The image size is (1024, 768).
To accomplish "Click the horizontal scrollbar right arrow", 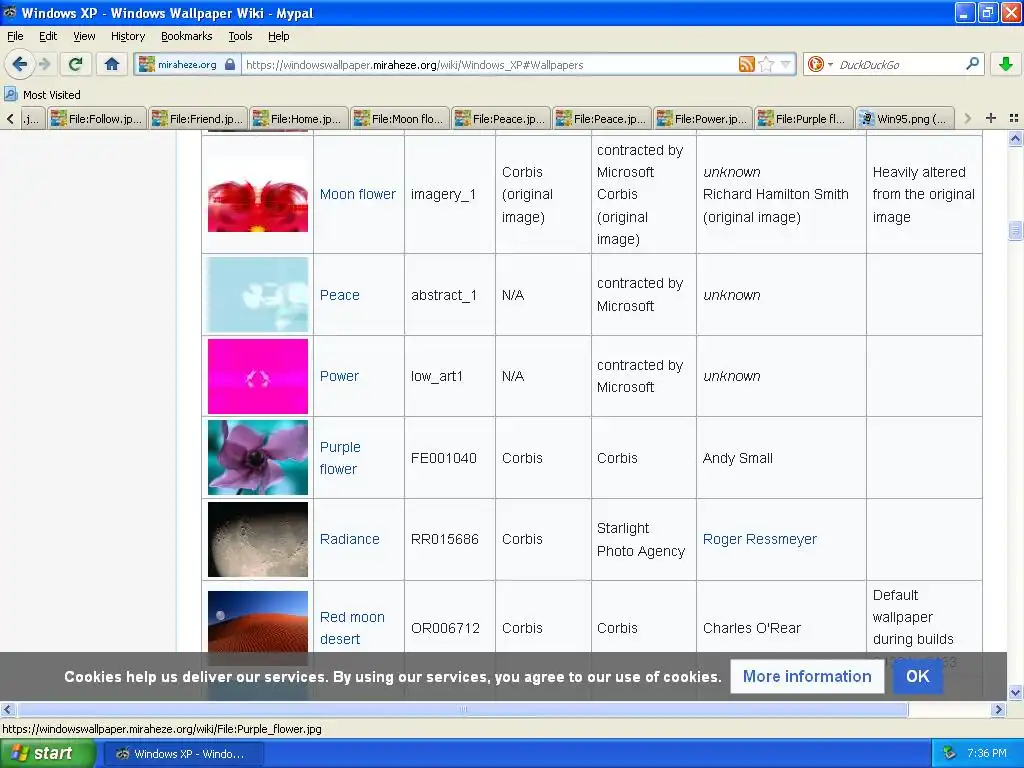I will [999, 709].
